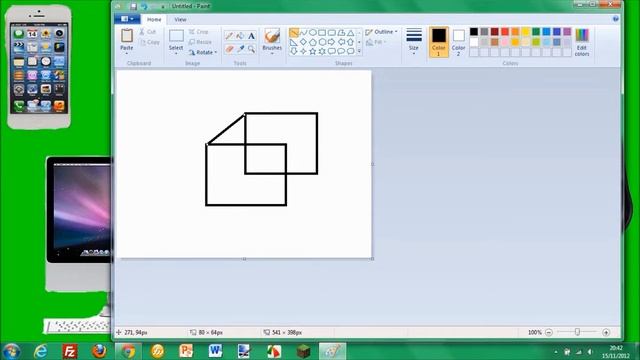Choose the Diamond shape
This screenshot has height=360, width=640.
pyautogui.click(x=303, y=42)
